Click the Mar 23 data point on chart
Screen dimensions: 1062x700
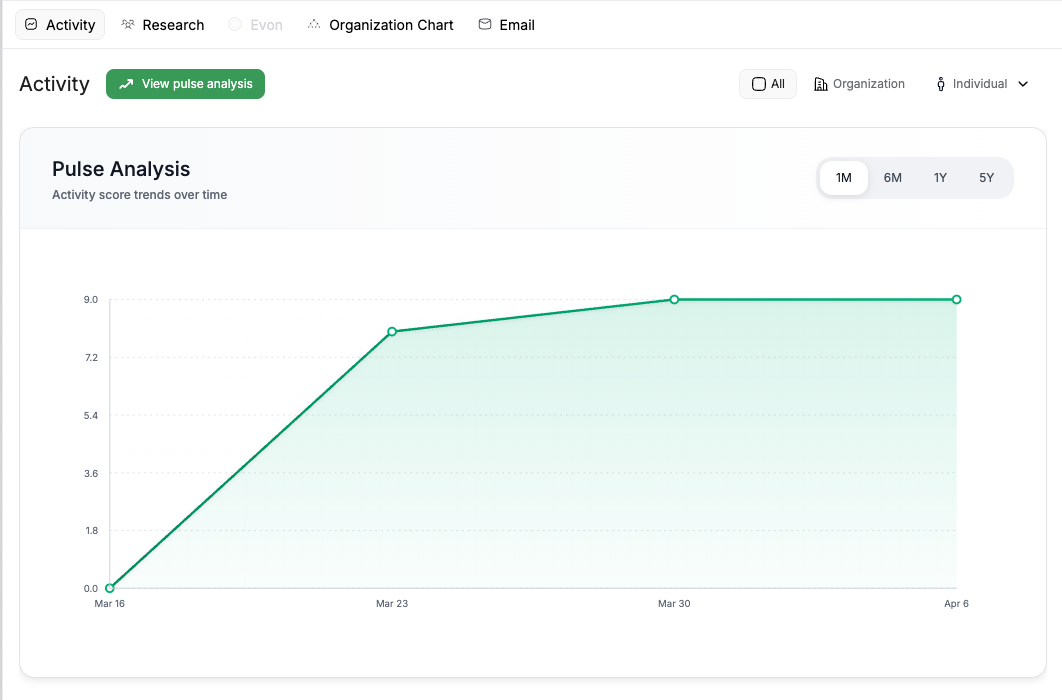pyautogui.click(x=392, y=332)
